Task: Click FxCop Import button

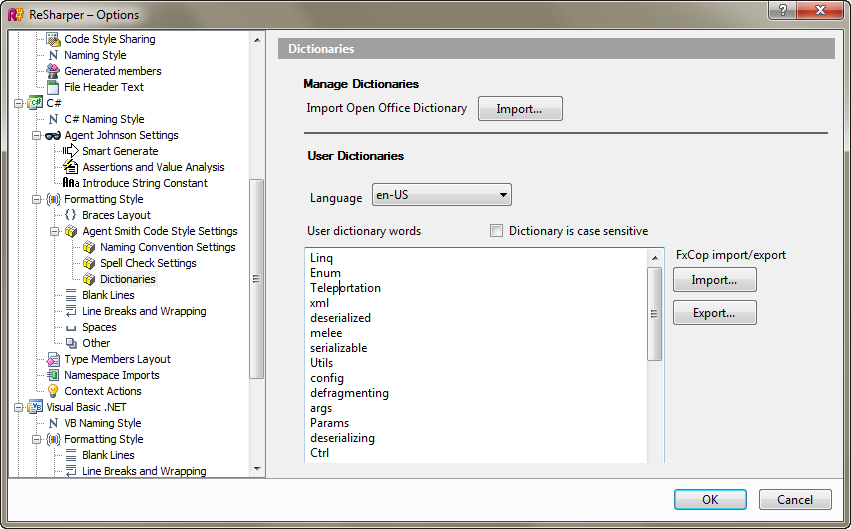Action: tap(714, 280)
